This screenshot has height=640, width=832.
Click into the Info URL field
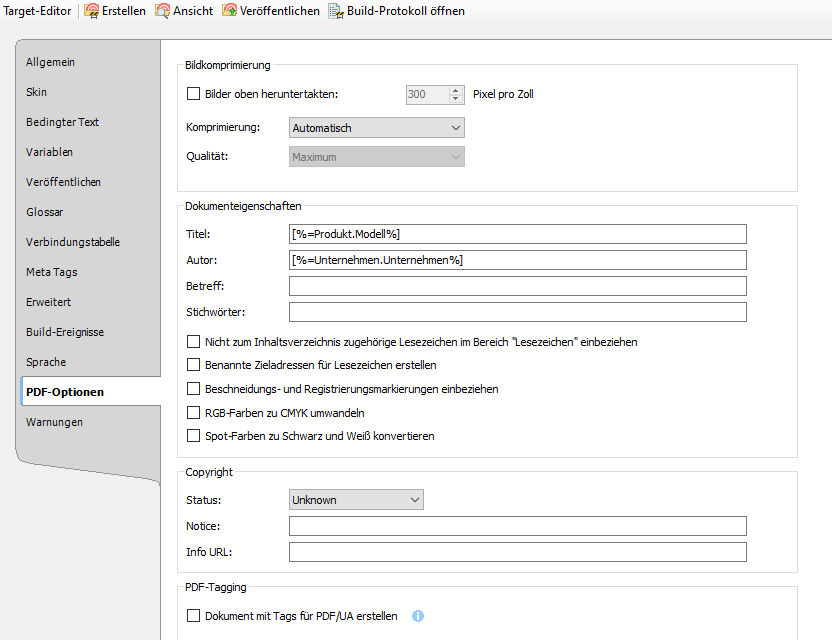(517, 552)
